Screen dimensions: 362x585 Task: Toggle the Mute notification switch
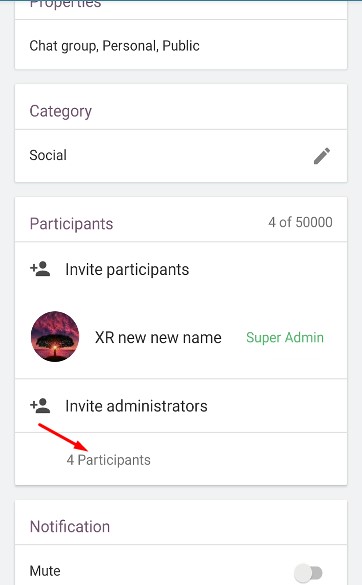308,572
